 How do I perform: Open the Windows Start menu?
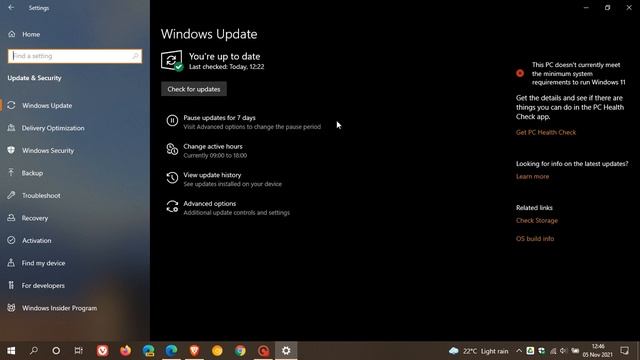[x=11, y=351]
